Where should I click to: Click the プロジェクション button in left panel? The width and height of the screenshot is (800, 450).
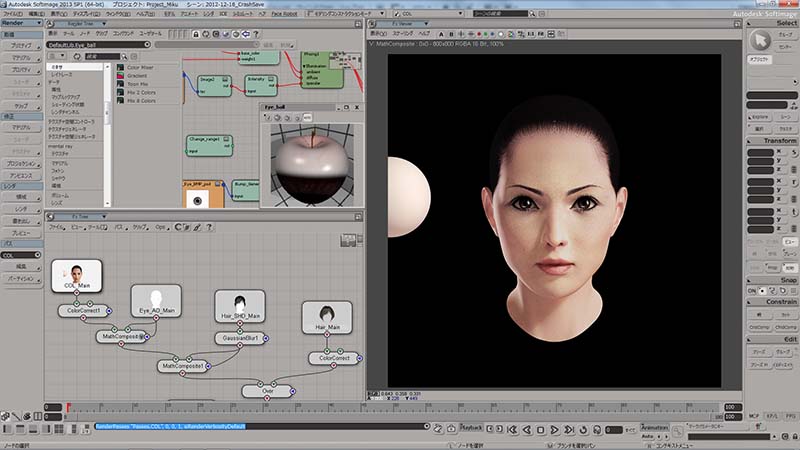[21, 164]
